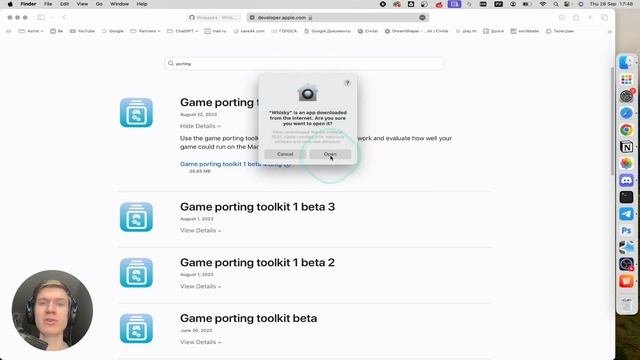
Task: Go back with Safari's back arrow
Action: coord(64,18)
